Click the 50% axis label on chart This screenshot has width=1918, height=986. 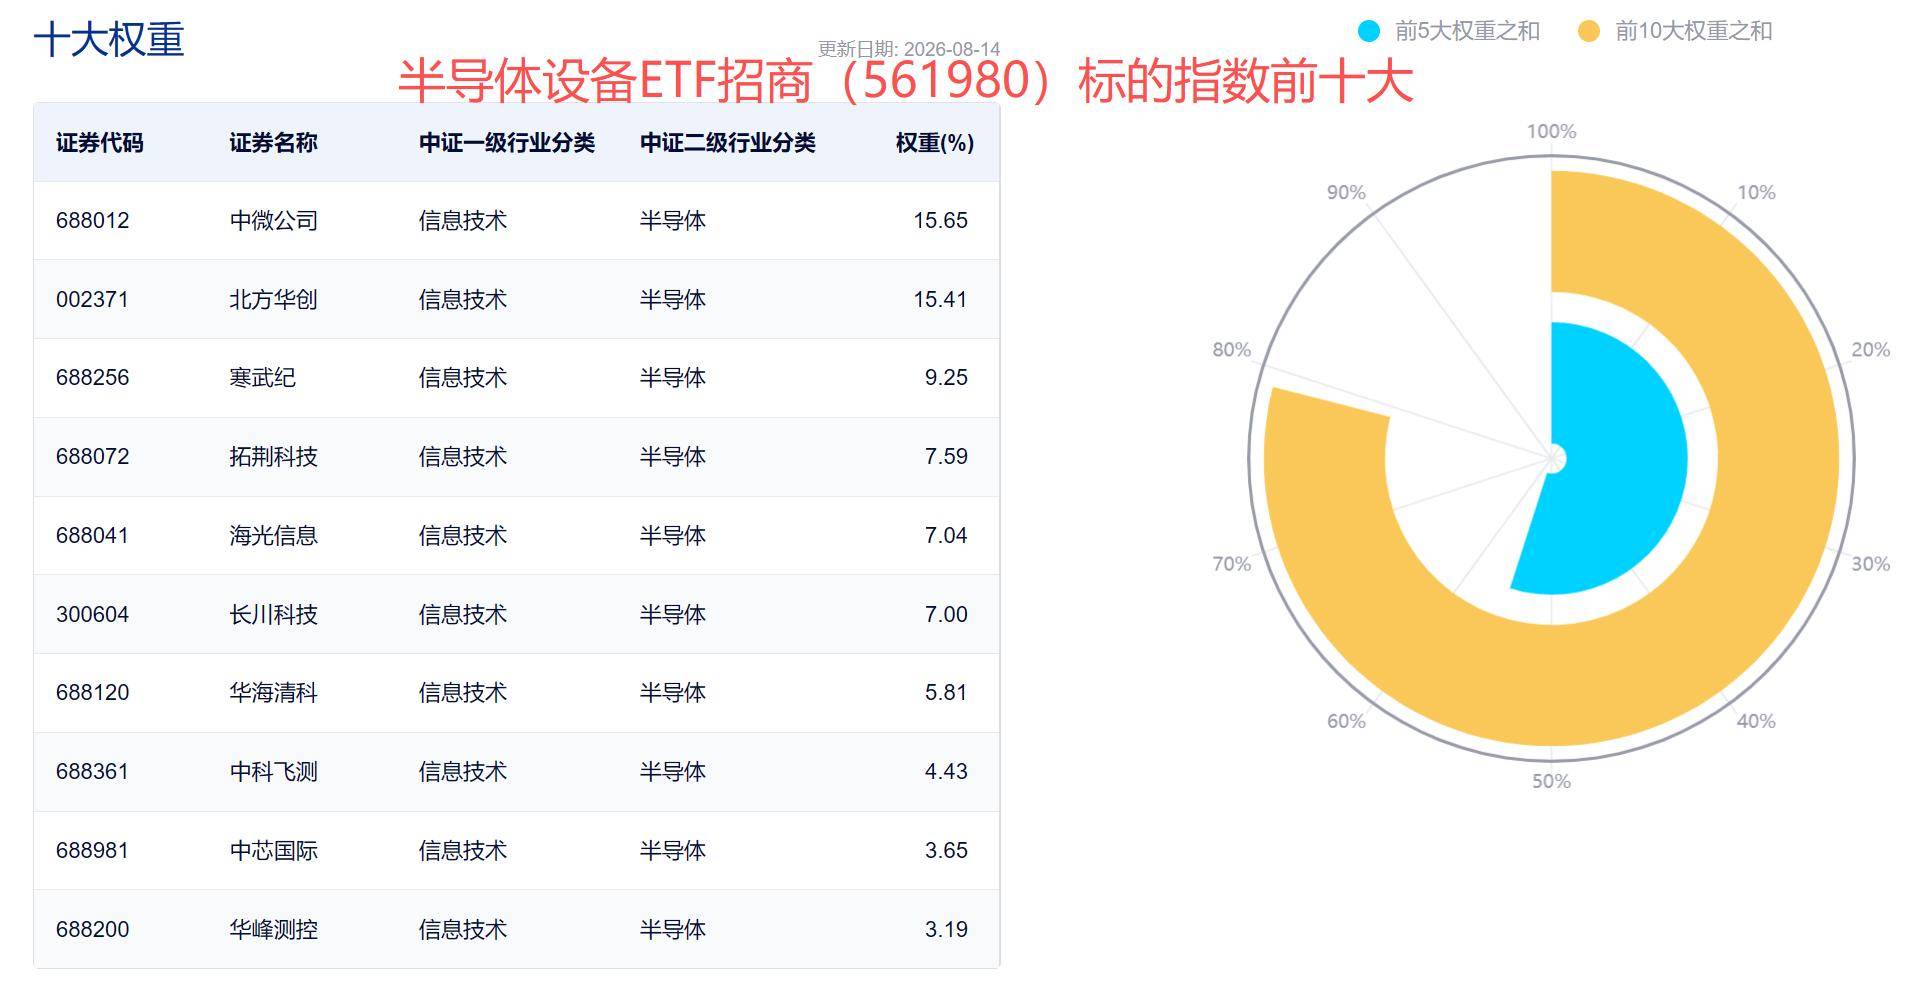click(1551, 782)
